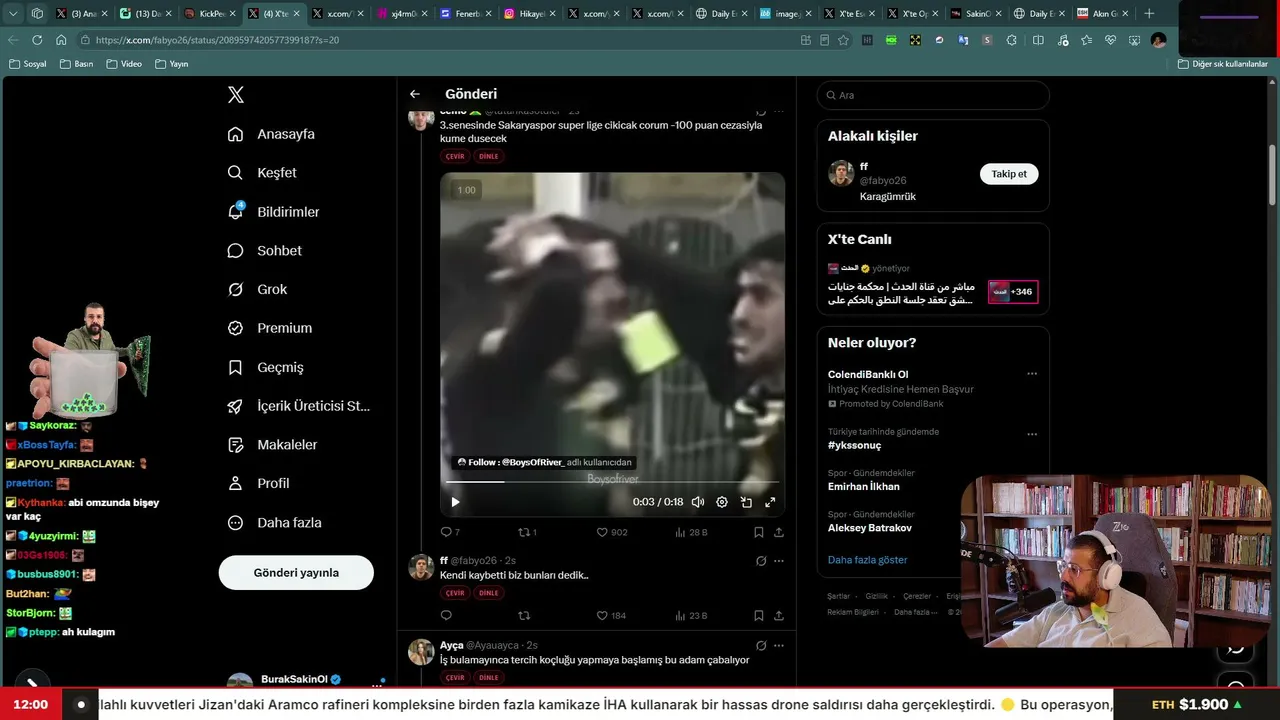Open more options on Ayça's reply
The width and height of the screenshot is (1280, 720).
pos(779,646)
